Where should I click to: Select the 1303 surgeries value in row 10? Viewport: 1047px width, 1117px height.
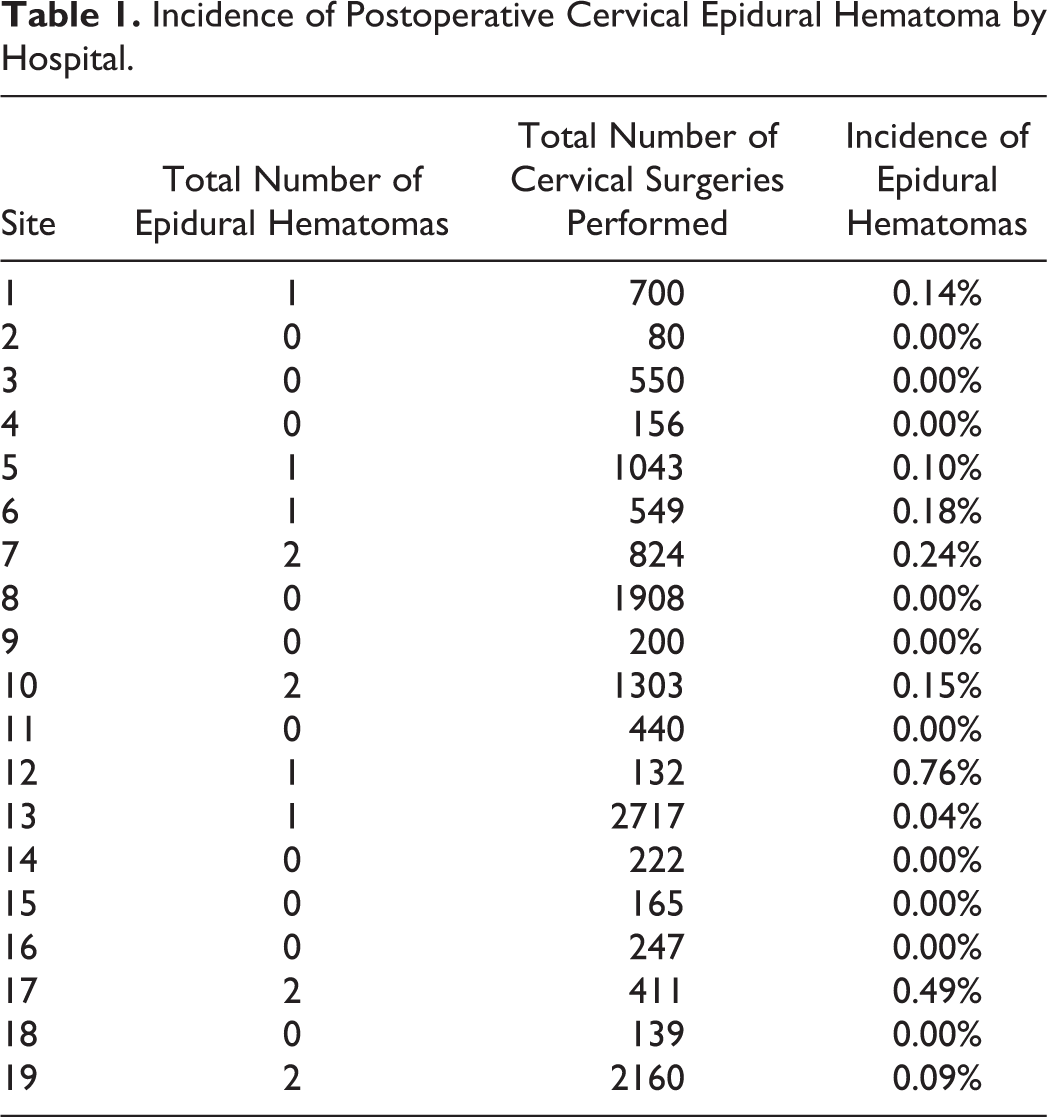[x=648, y=686]
